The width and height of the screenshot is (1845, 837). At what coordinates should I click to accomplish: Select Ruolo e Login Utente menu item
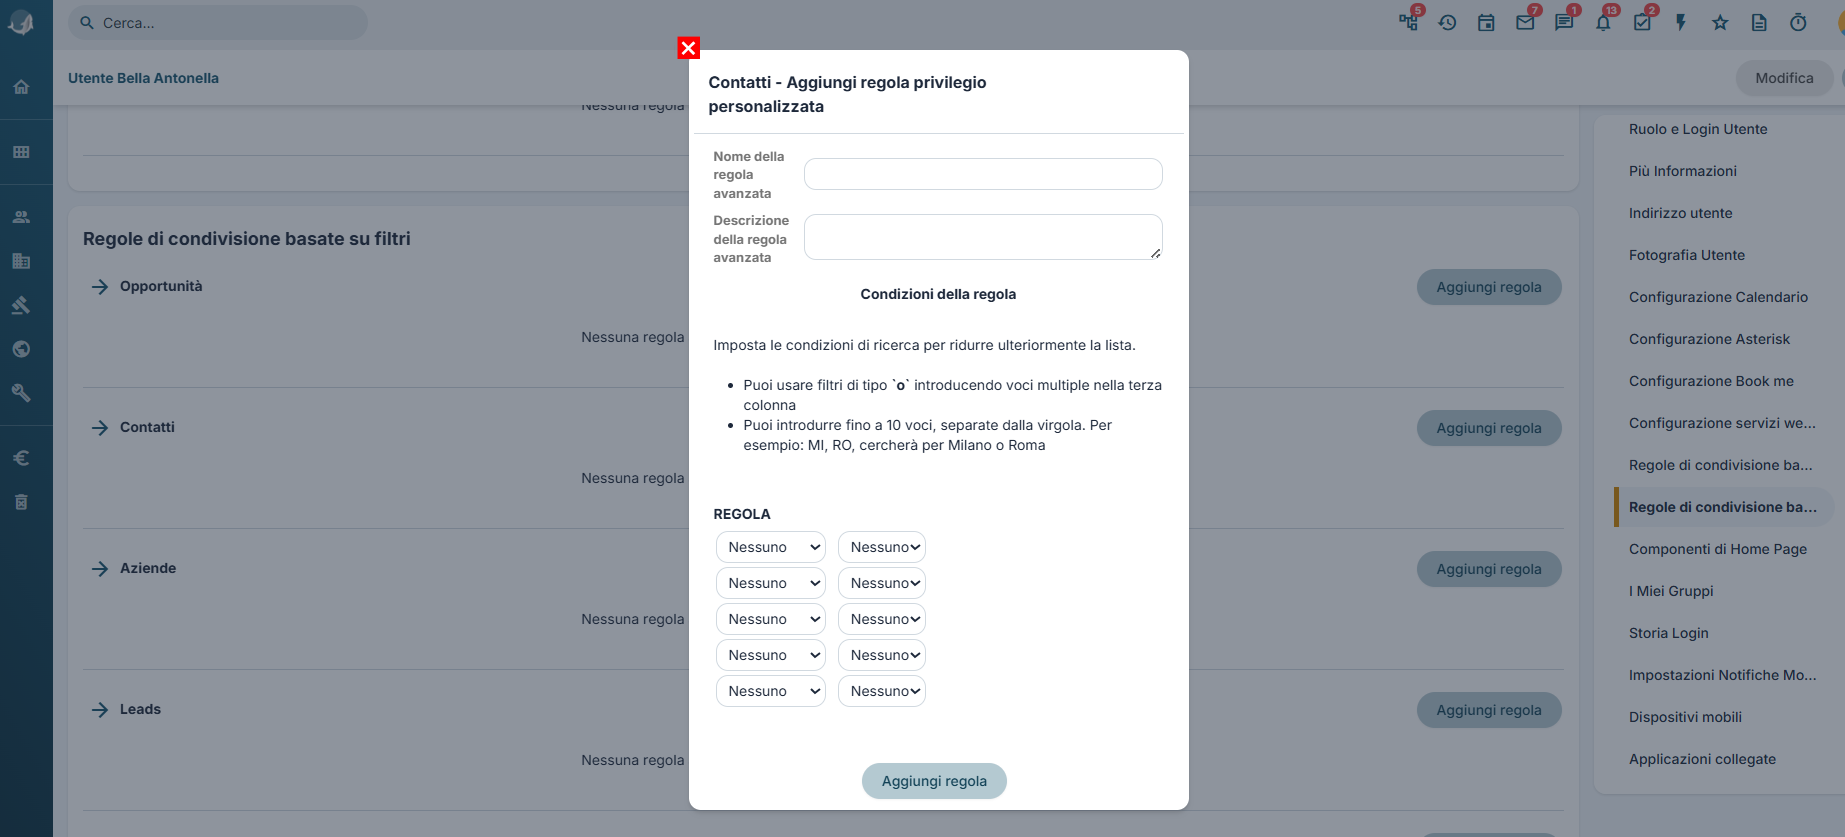(x=1698, y=129)
